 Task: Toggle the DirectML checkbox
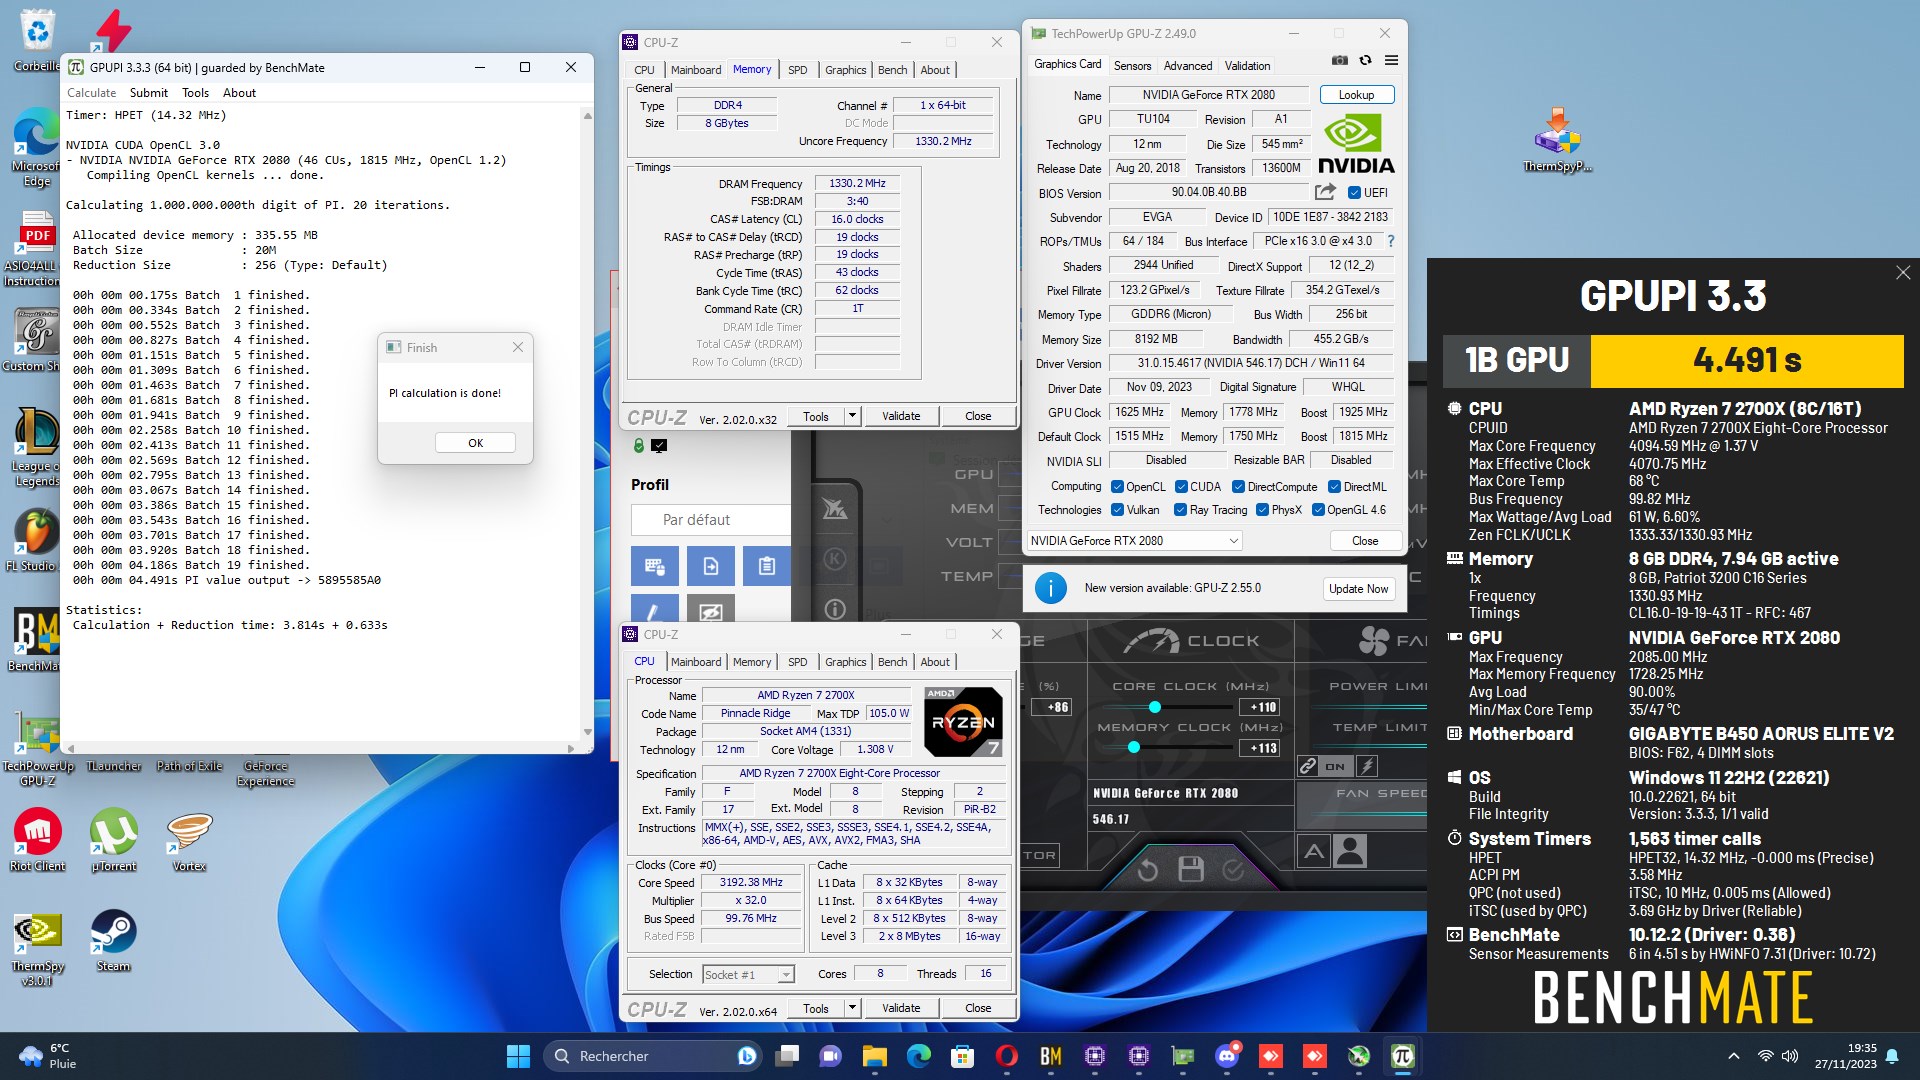pos(1334,487)
